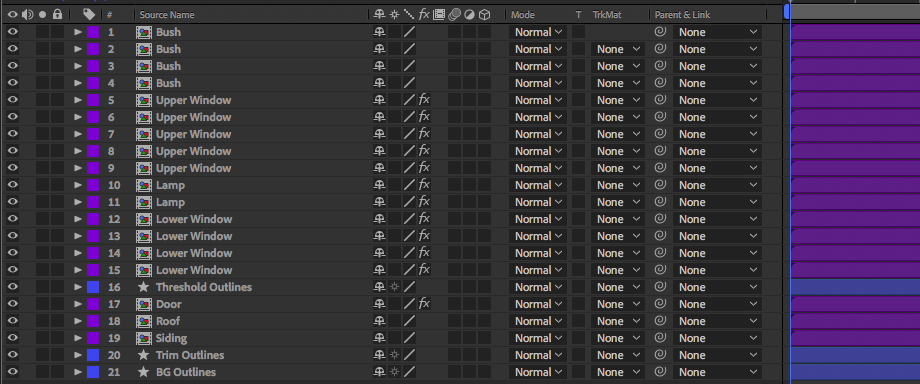
Task: Enable 3D layer switch on layer 18 Roof
Action: tap(484, 321)
